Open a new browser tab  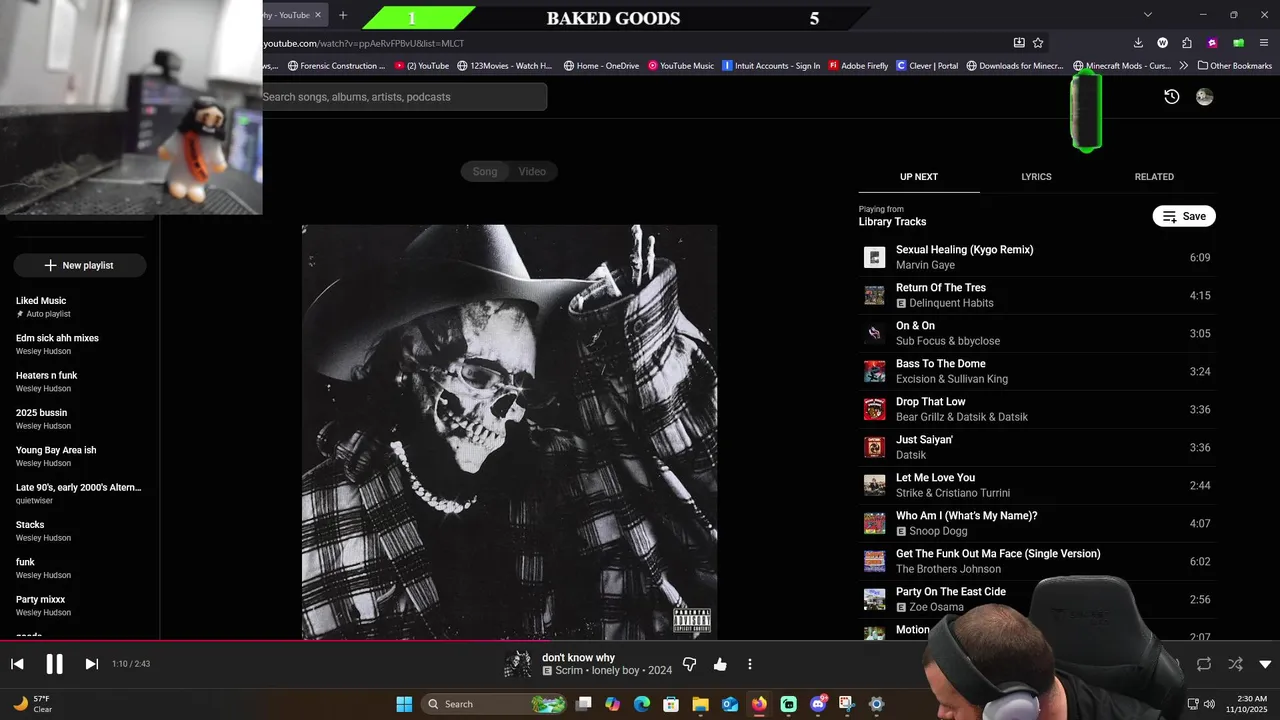click(x=343, y=15)
